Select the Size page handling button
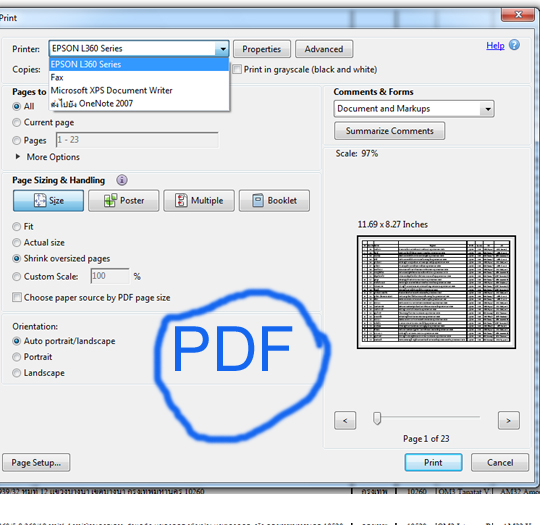 pyautogui.click(x=48, y=200)
